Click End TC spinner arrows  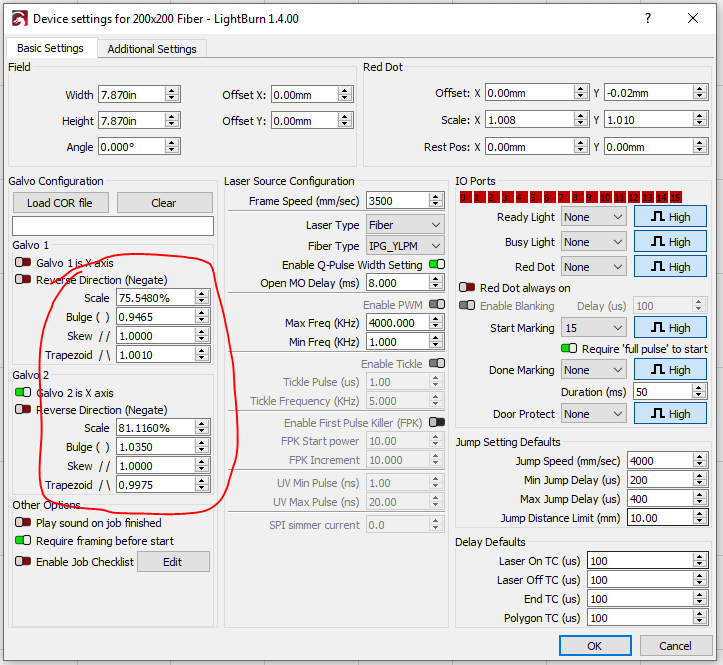[x=699, y=599]
